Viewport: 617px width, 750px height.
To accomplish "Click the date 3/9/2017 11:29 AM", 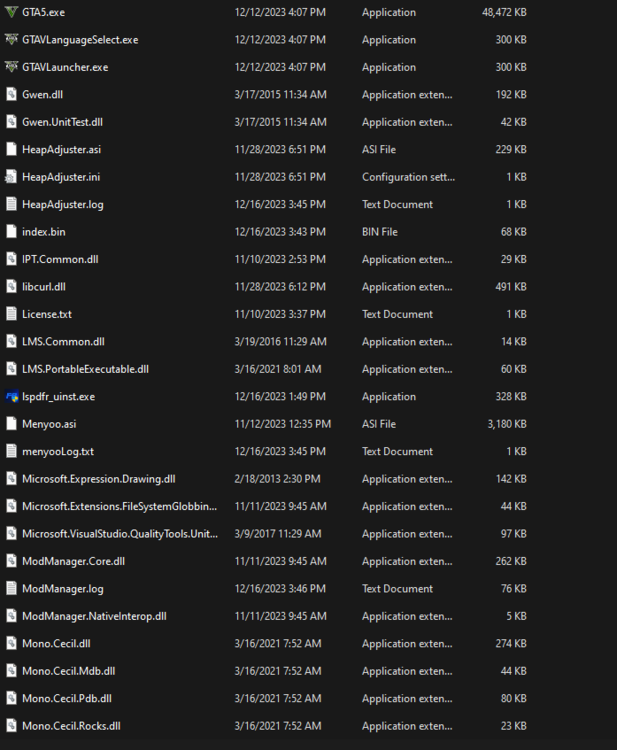I will point(278,534).
